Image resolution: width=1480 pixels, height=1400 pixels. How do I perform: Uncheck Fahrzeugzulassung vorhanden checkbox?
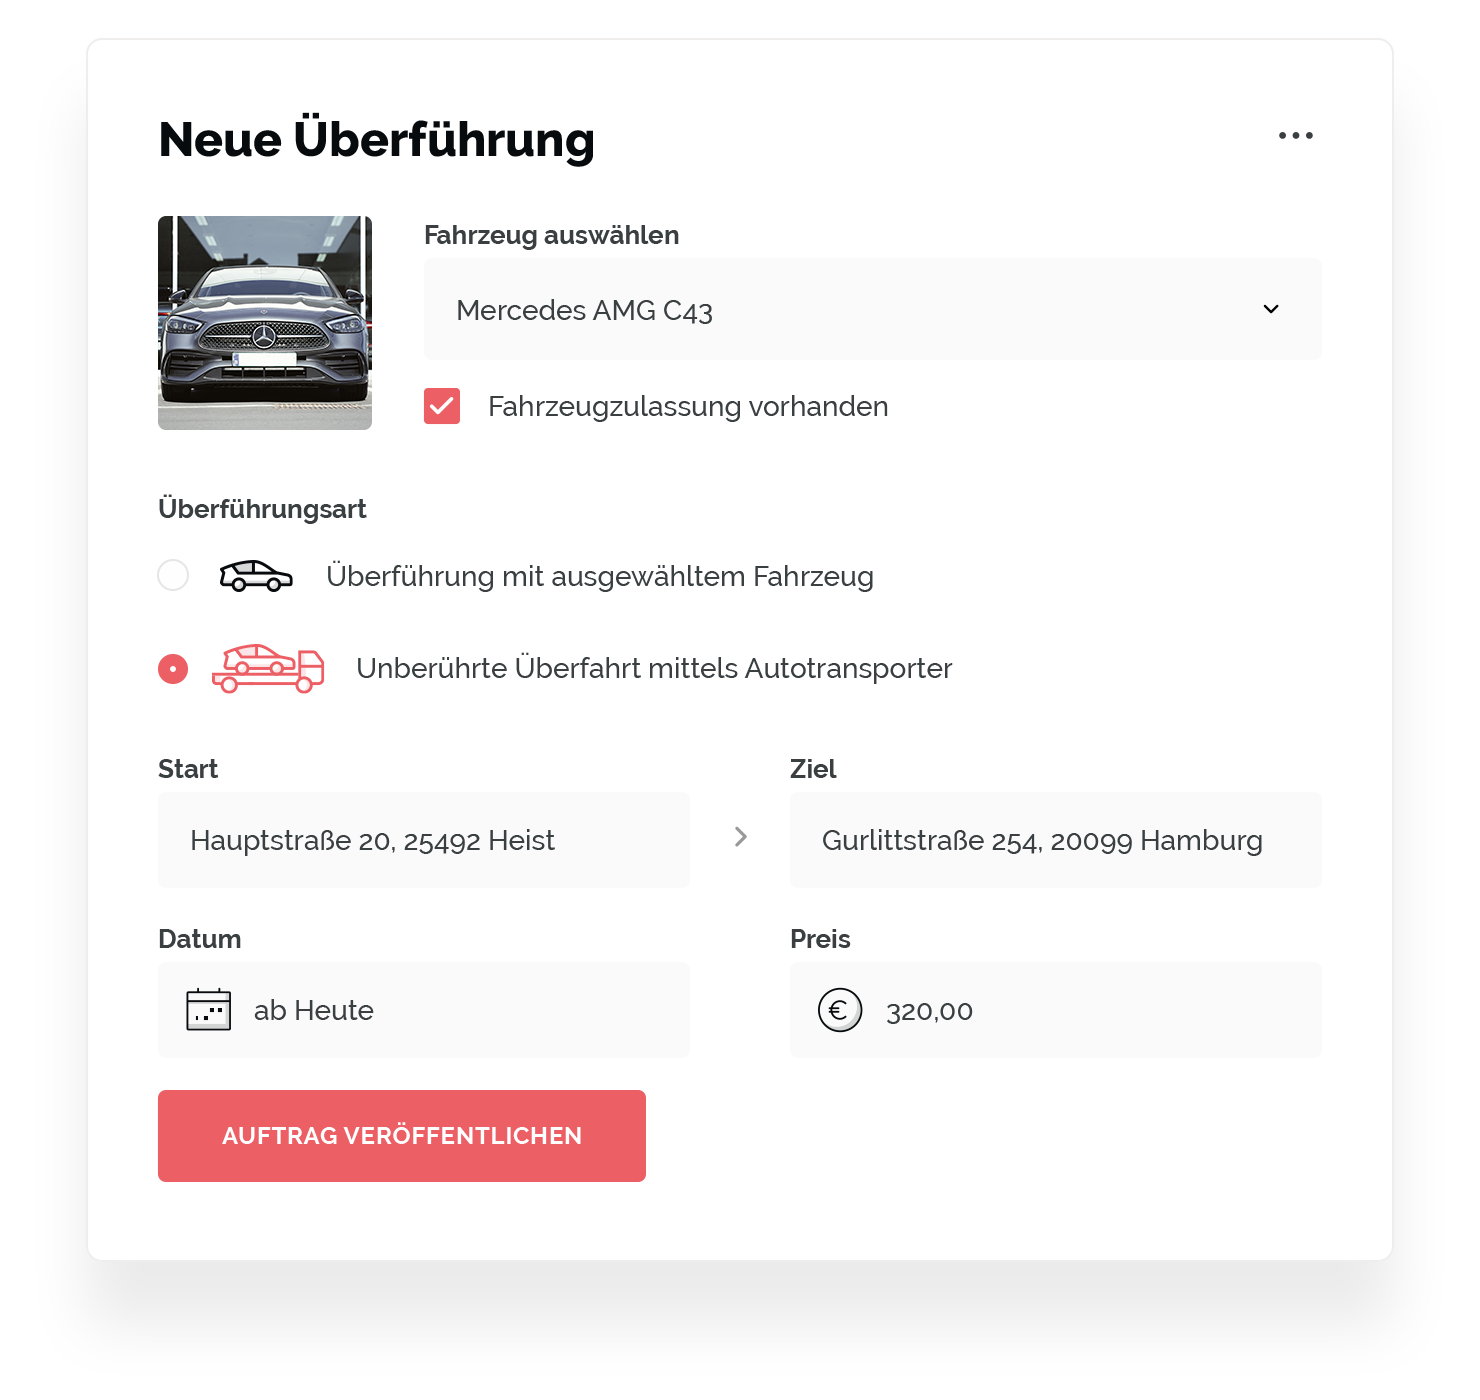pyautogui.click(x=442, y=406)
